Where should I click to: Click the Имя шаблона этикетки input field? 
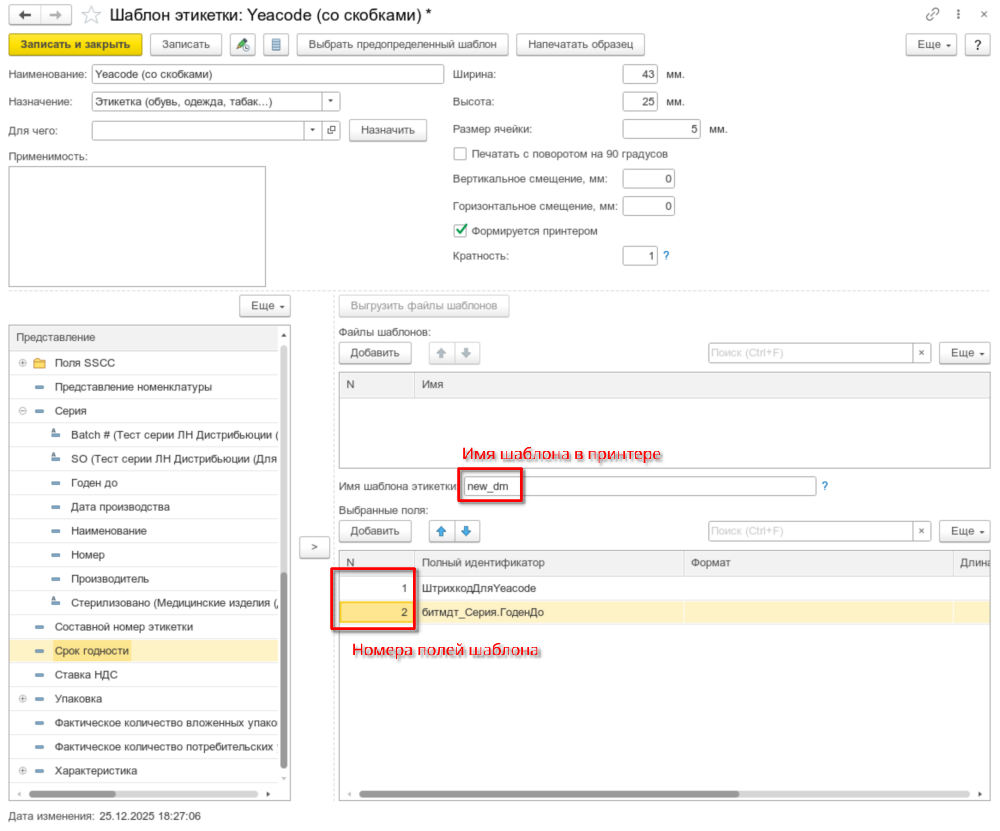tap(640, 487)
